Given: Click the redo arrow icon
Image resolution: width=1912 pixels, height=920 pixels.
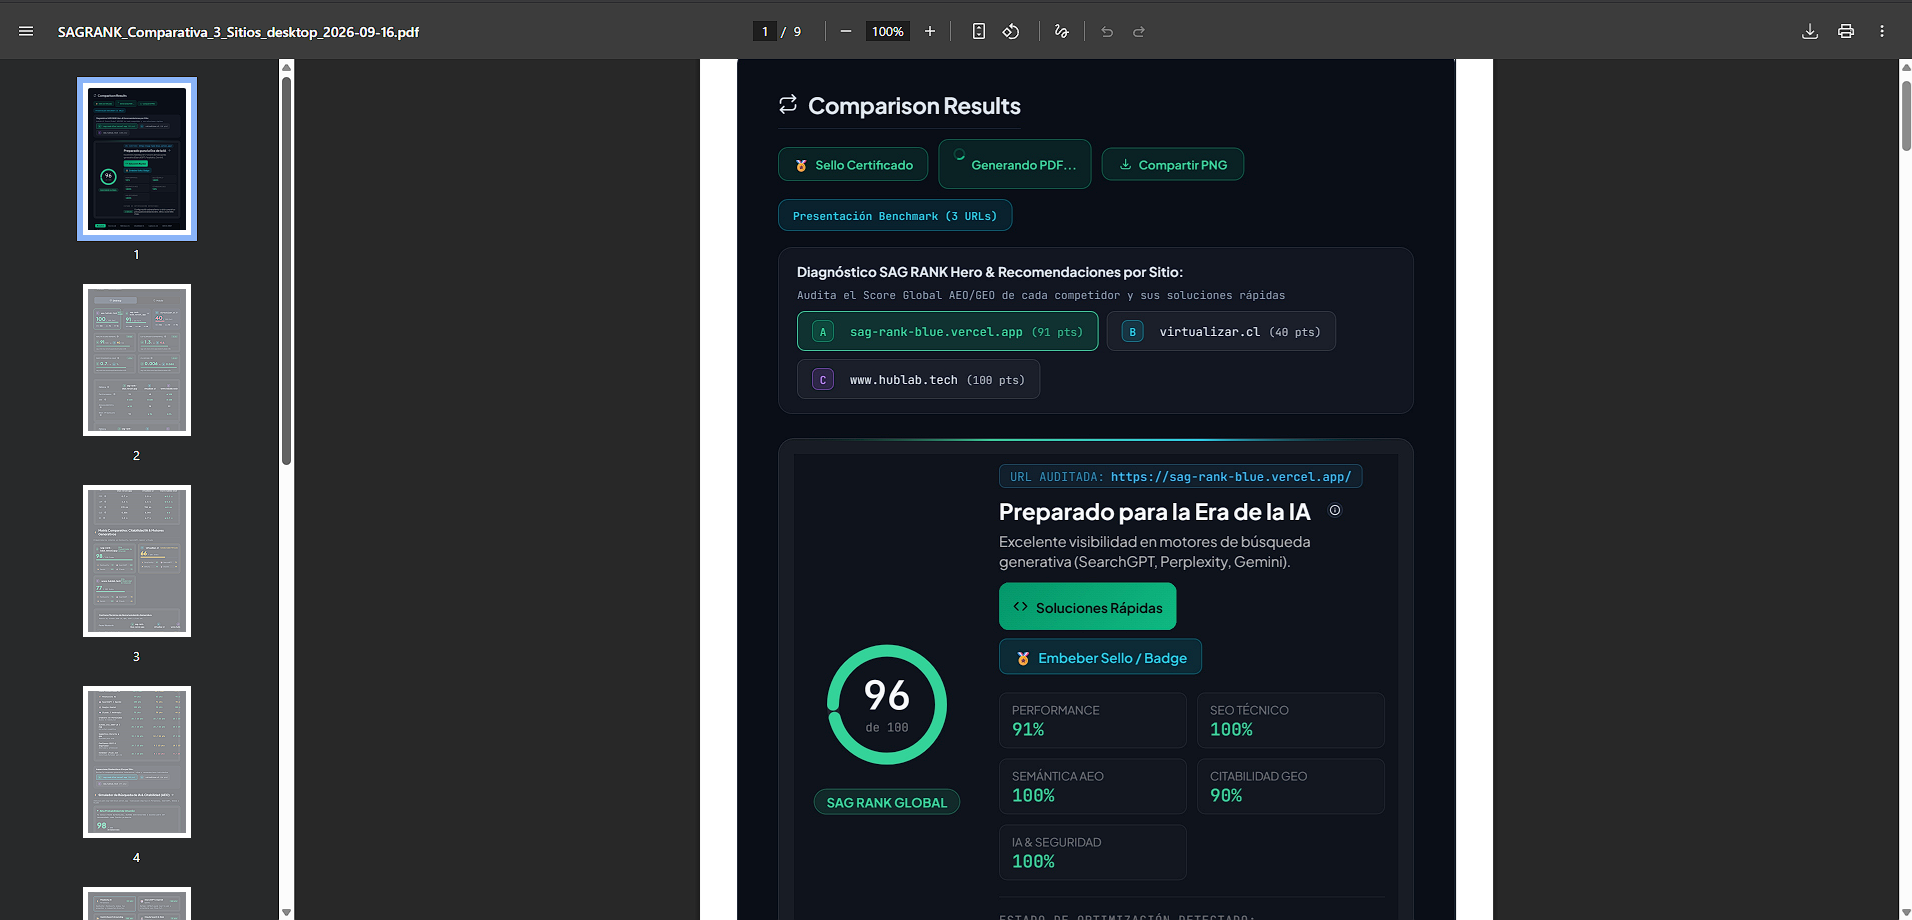Looking at the screenshot, I should [1139, 32].
